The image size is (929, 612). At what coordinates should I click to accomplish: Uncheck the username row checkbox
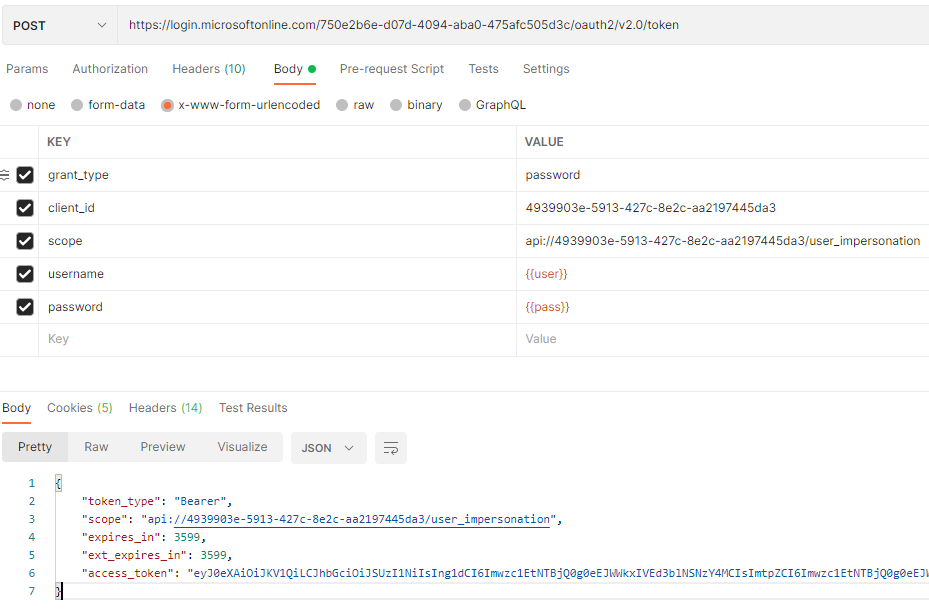[25, 274]
